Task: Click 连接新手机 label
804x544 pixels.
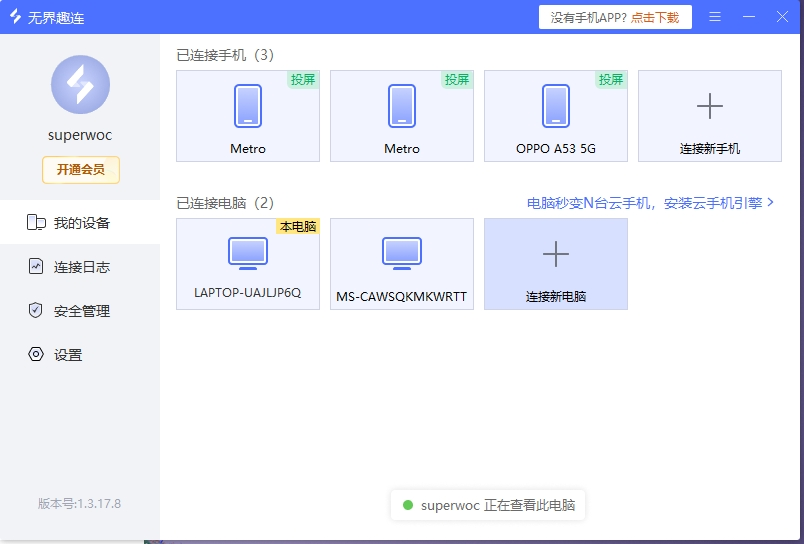Action: pos(710,149)
